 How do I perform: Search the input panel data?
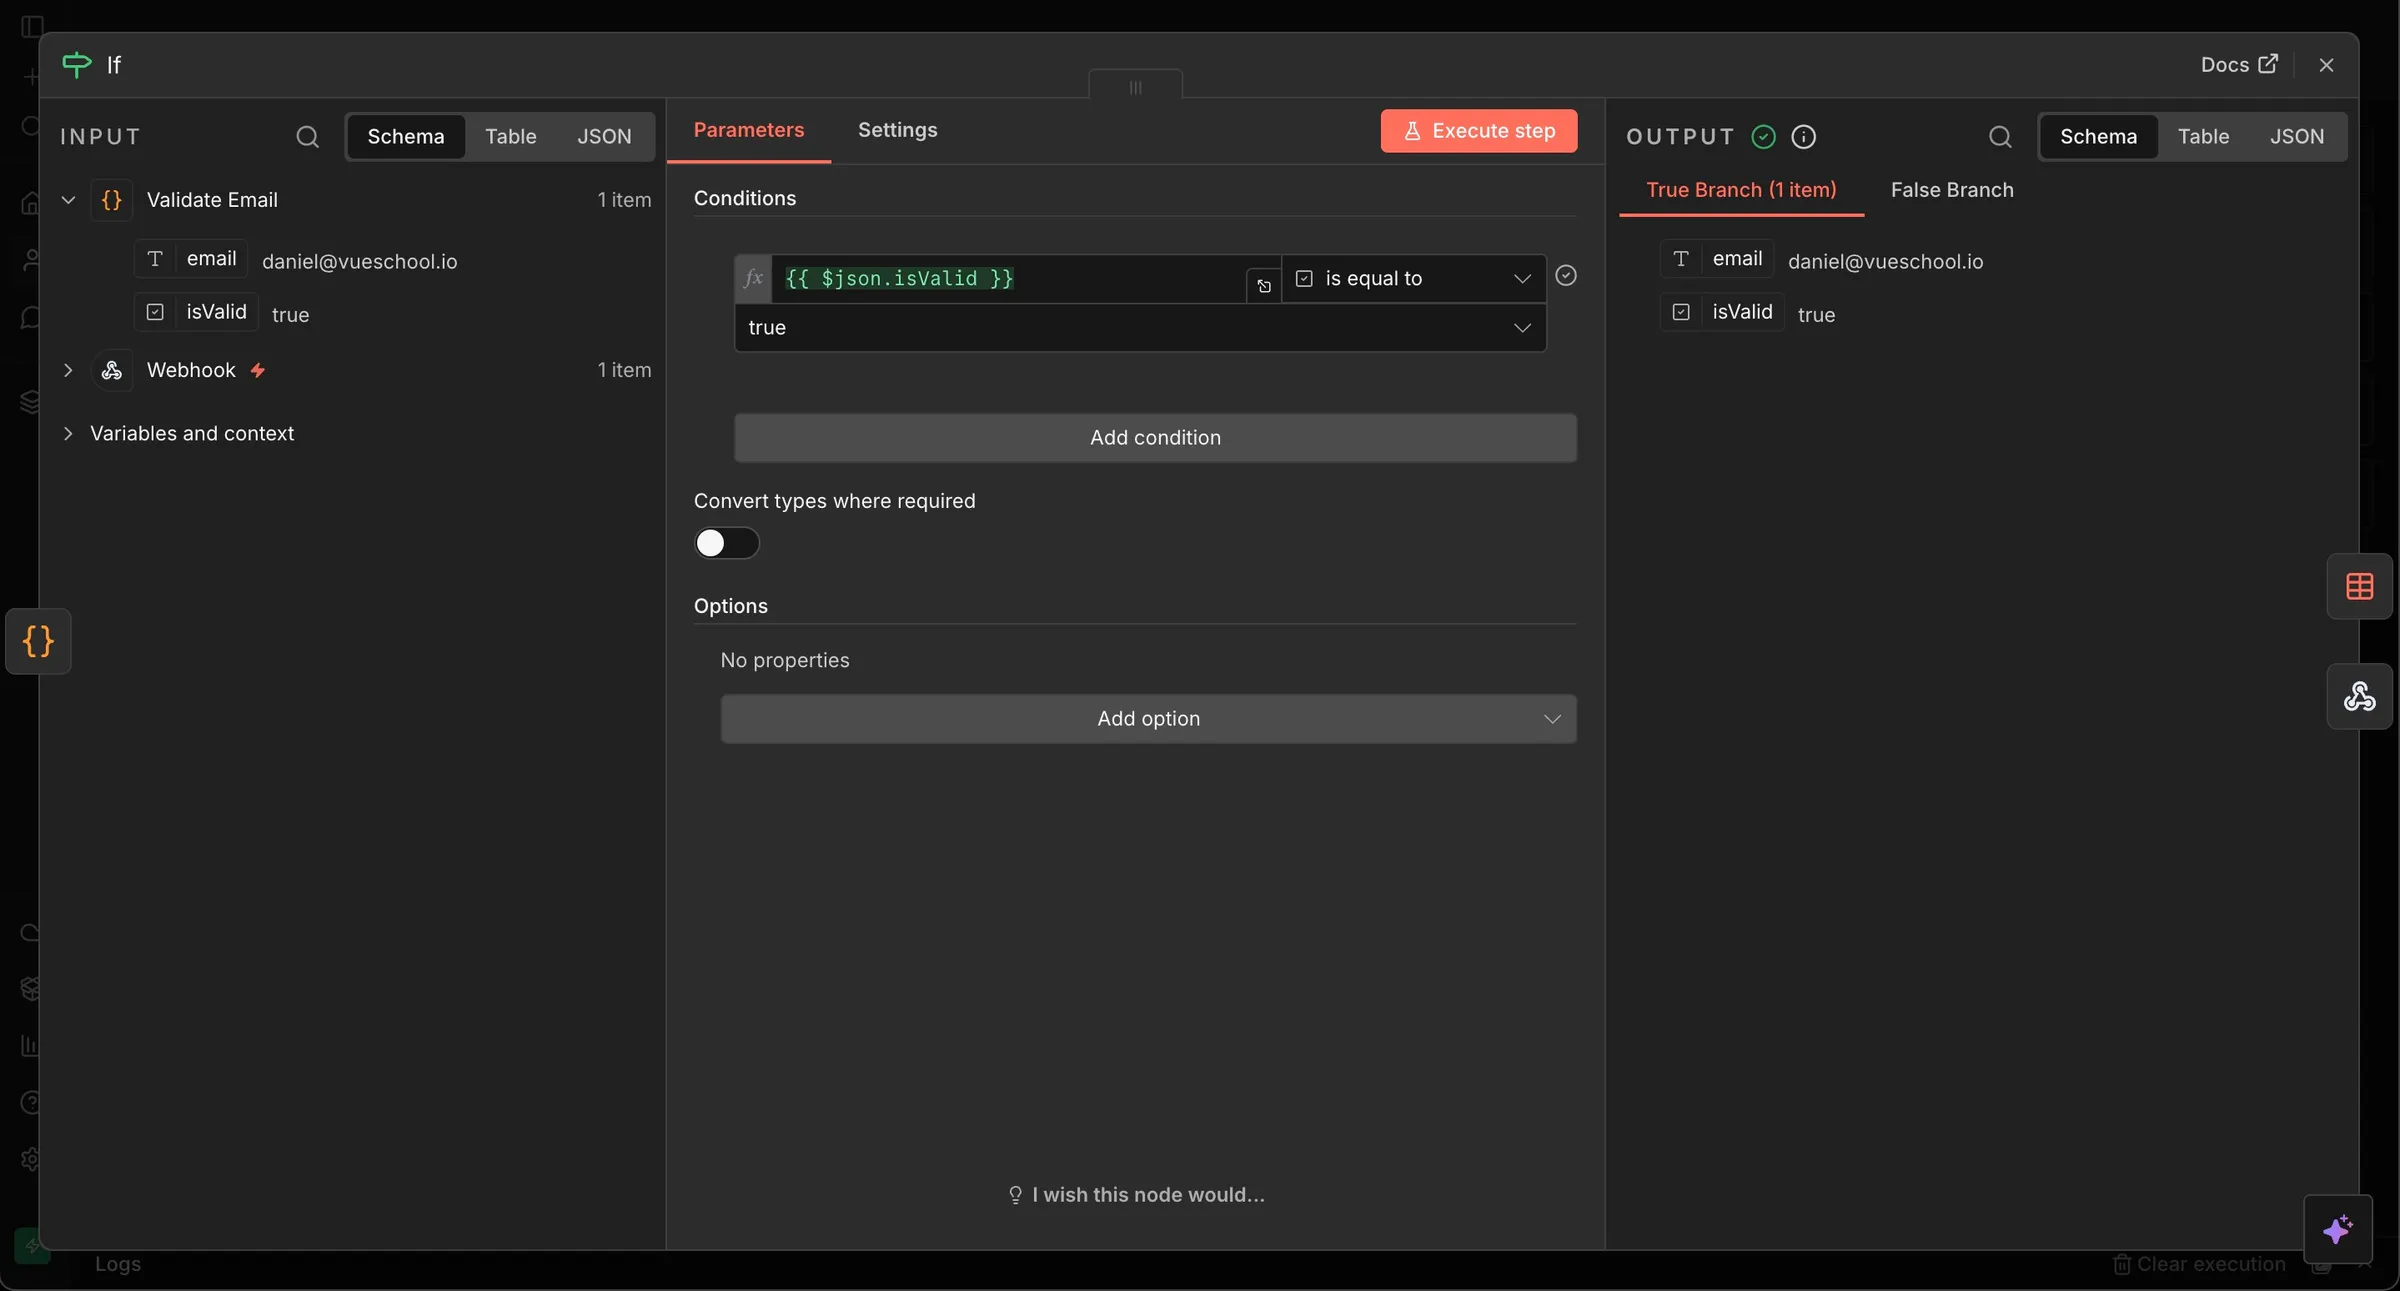307,136
